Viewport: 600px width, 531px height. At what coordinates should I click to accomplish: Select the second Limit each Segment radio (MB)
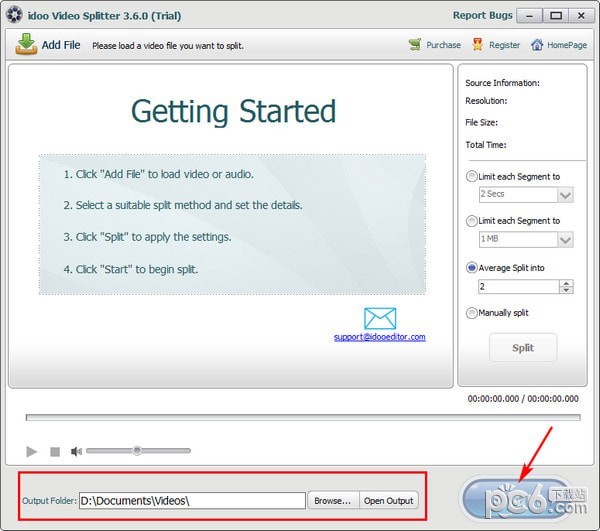[471, 221]
